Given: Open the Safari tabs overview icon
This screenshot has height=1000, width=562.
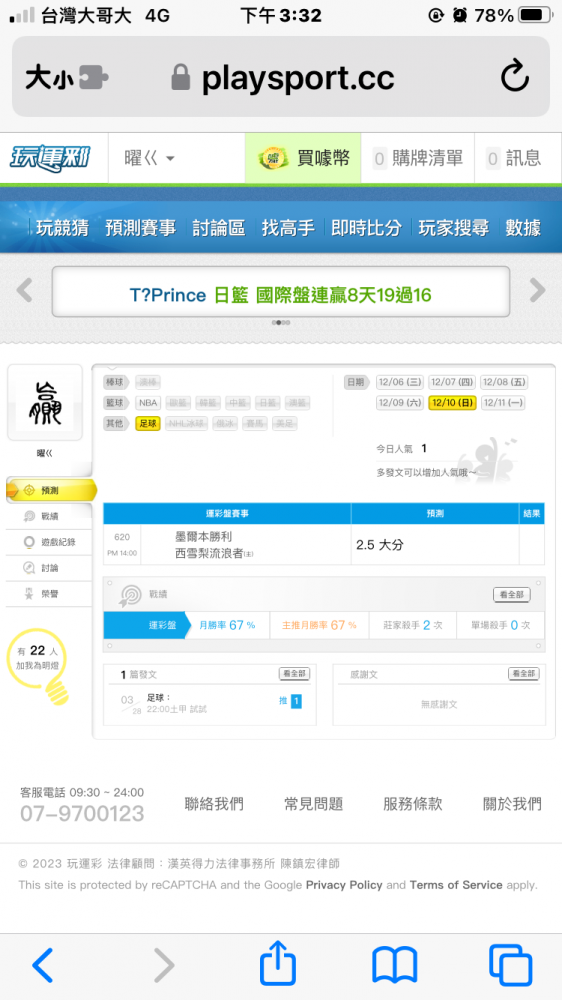Looking at the screenshot, I should 510,966.
